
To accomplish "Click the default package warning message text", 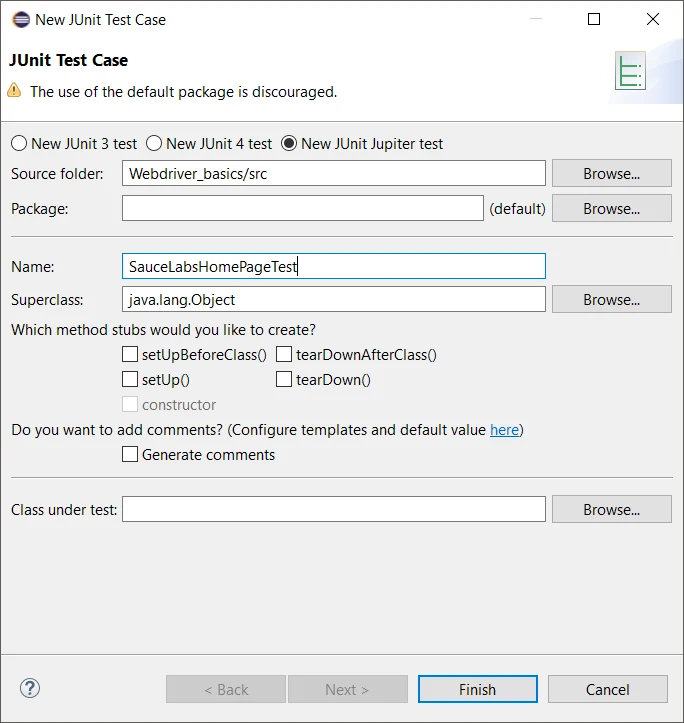I will [x=184, y=92].
